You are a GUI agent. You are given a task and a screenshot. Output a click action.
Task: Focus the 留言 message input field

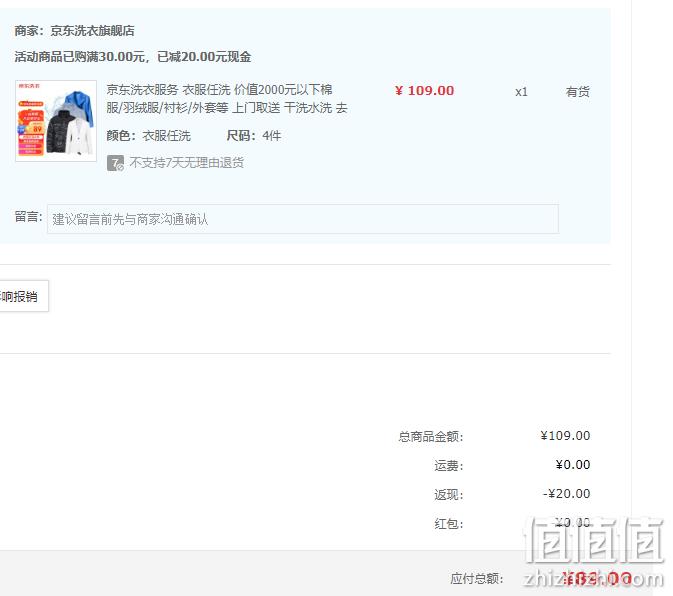[303, 219]
